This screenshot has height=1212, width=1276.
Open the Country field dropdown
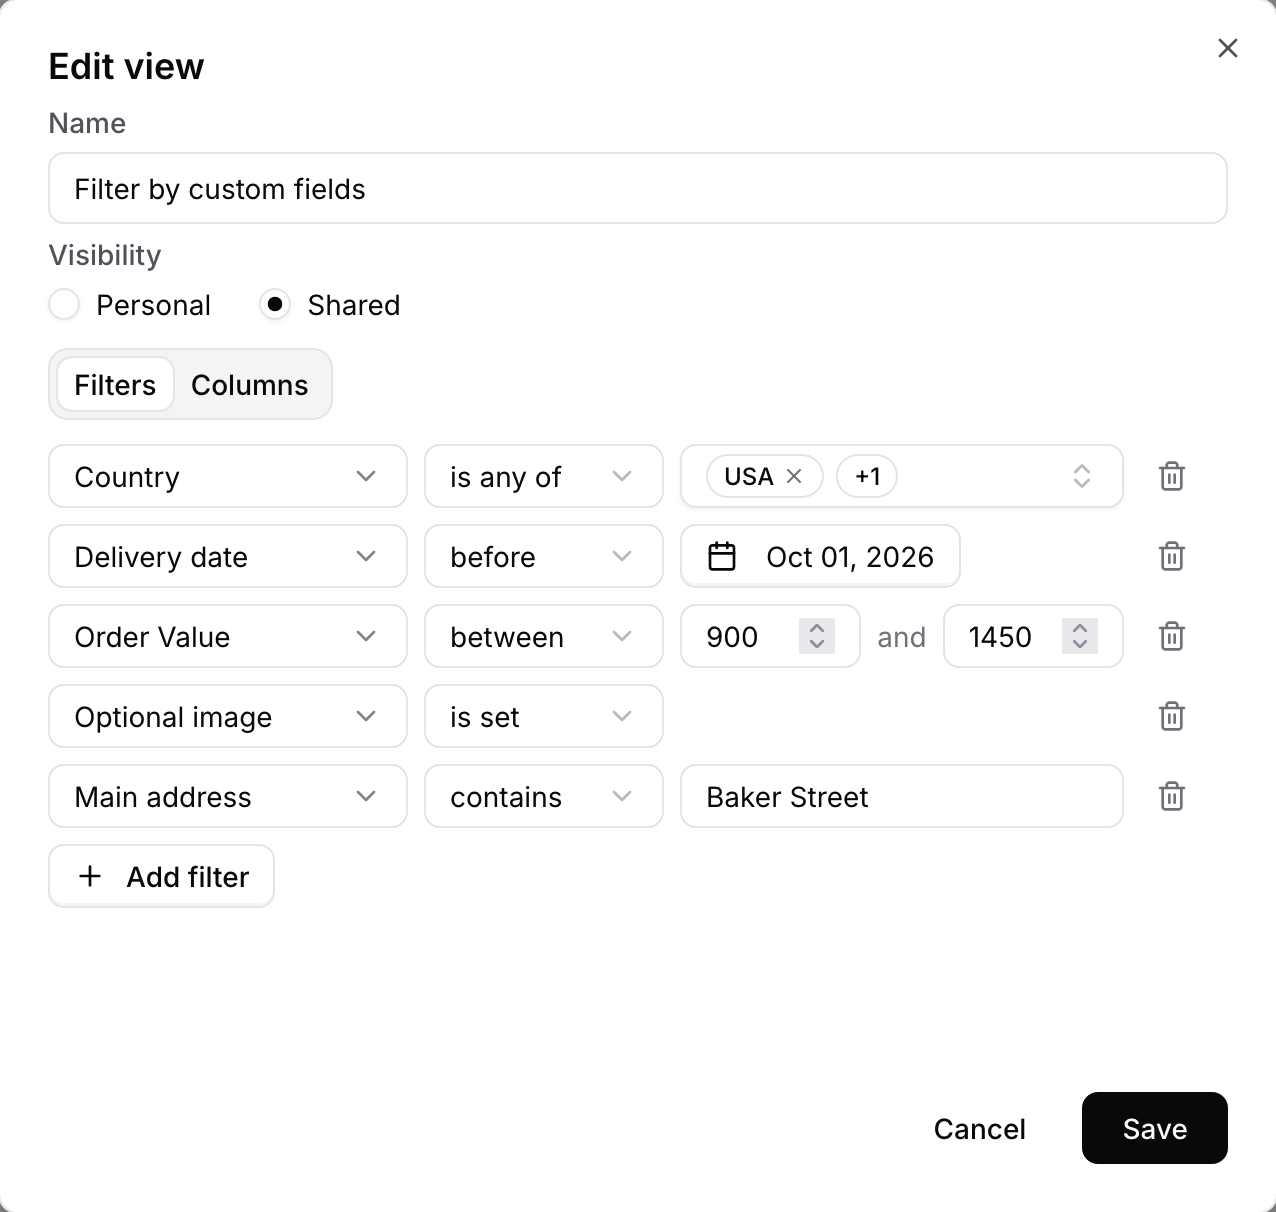tap(228, 476)
